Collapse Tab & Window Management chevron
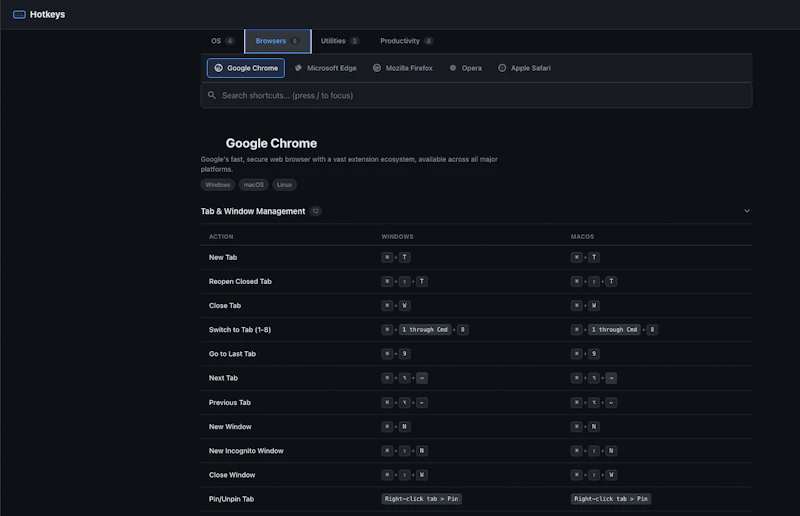This screenshot has width=800, height=516. 746,211
